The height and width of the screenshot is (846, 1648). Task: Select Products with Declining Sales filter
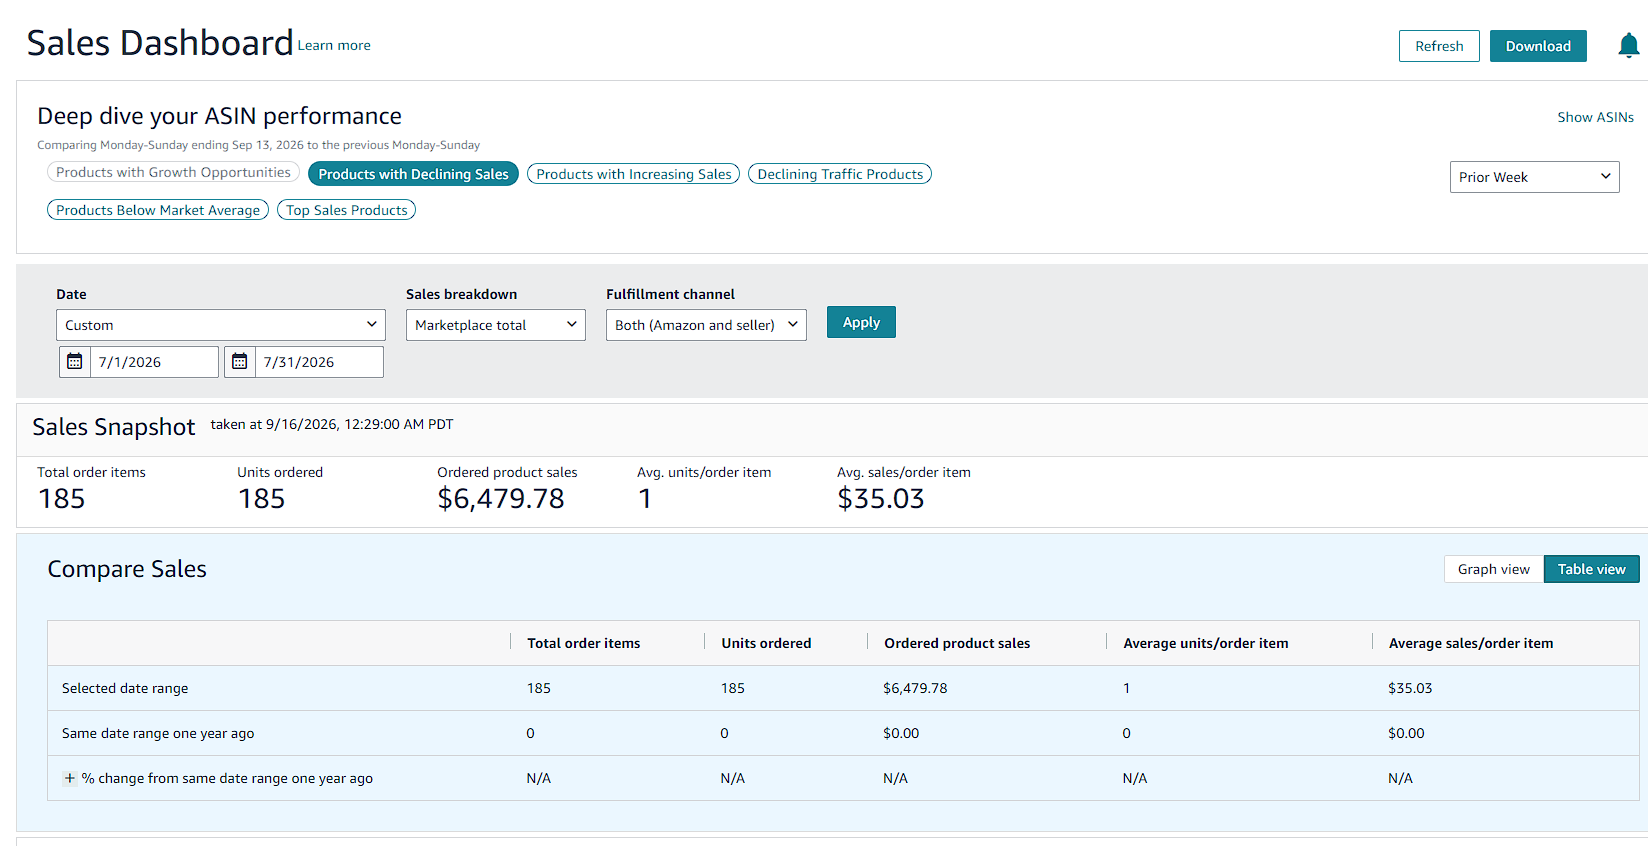click(413, 174)
